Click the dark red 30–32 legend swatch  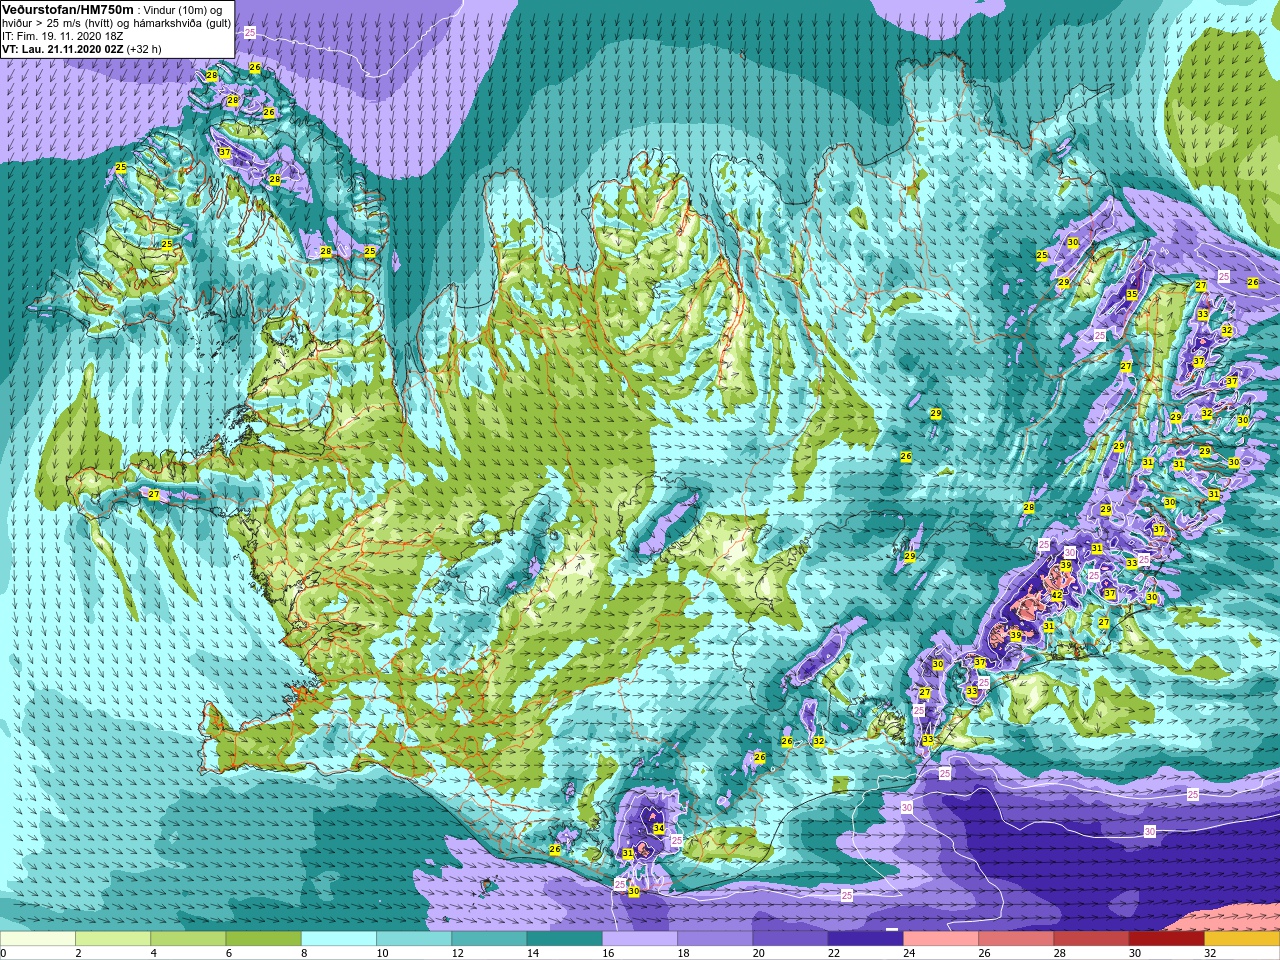point(1166,939)
